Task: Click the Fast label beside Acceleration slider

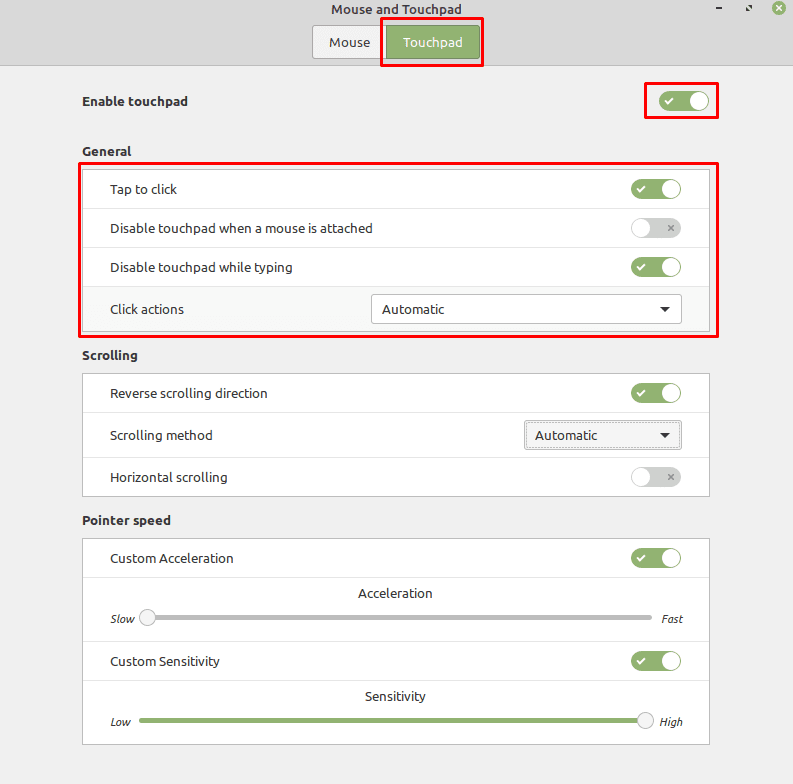Action: (672, 619)
